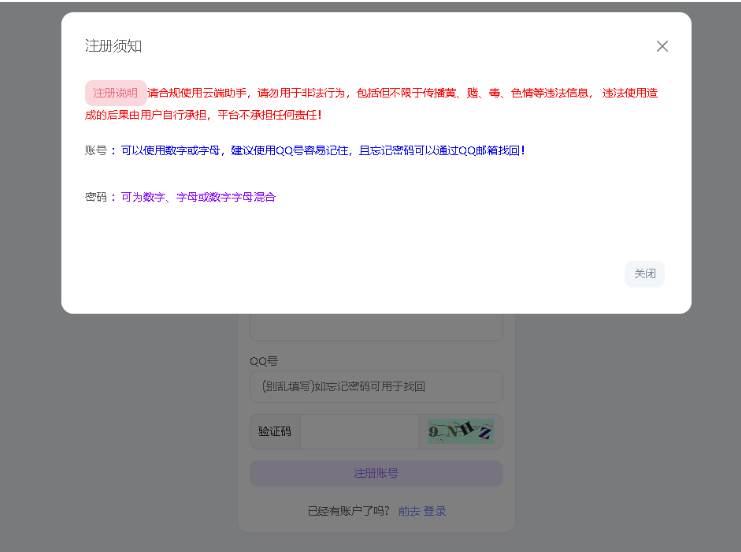
Task: Close the 注册须知 dialog with the X icon
Action: point(662,46)
